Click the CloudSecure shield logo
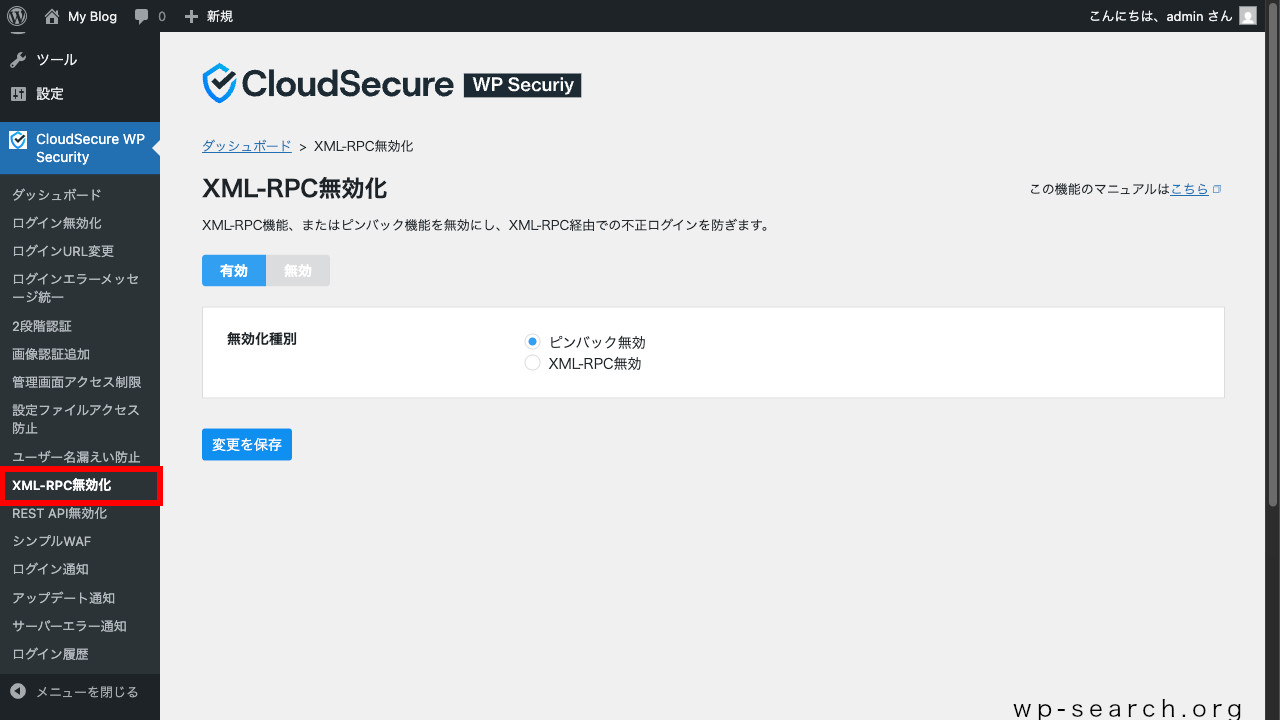The height and width of the screenshot is (720, 1280). 220,82
